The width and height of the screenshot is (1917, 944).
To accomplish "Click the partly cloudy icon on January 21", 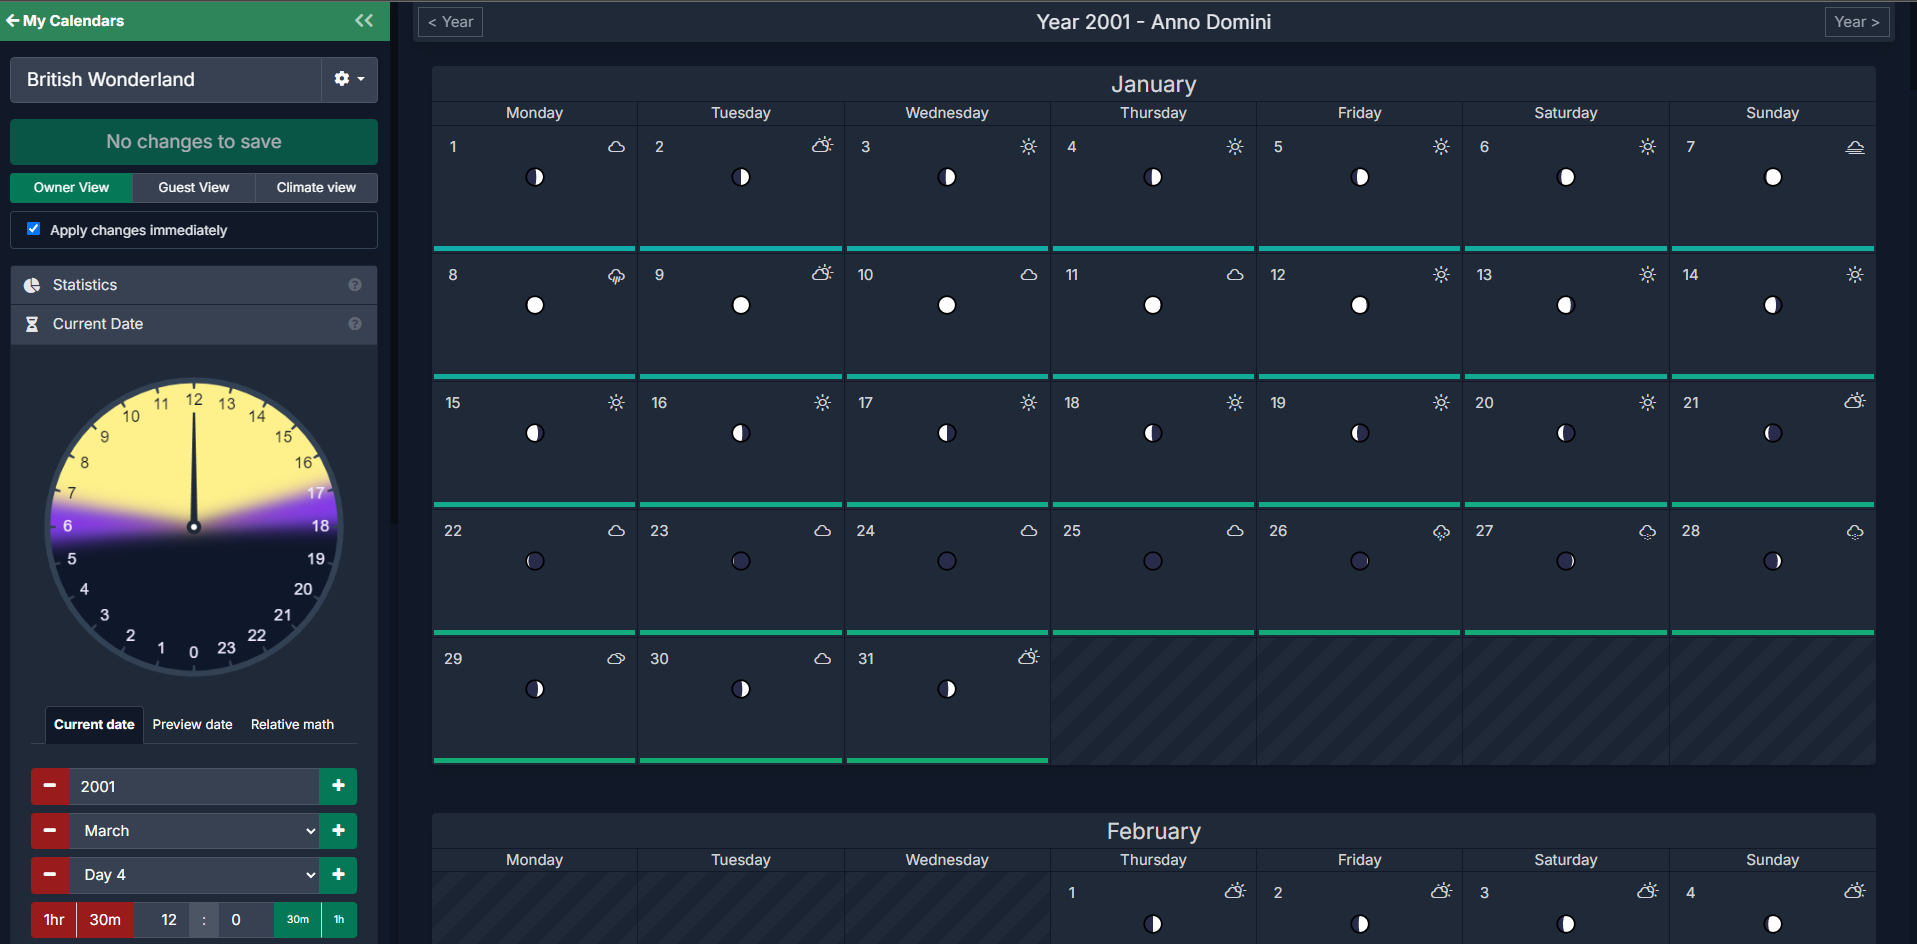I will pos(1855,402).
